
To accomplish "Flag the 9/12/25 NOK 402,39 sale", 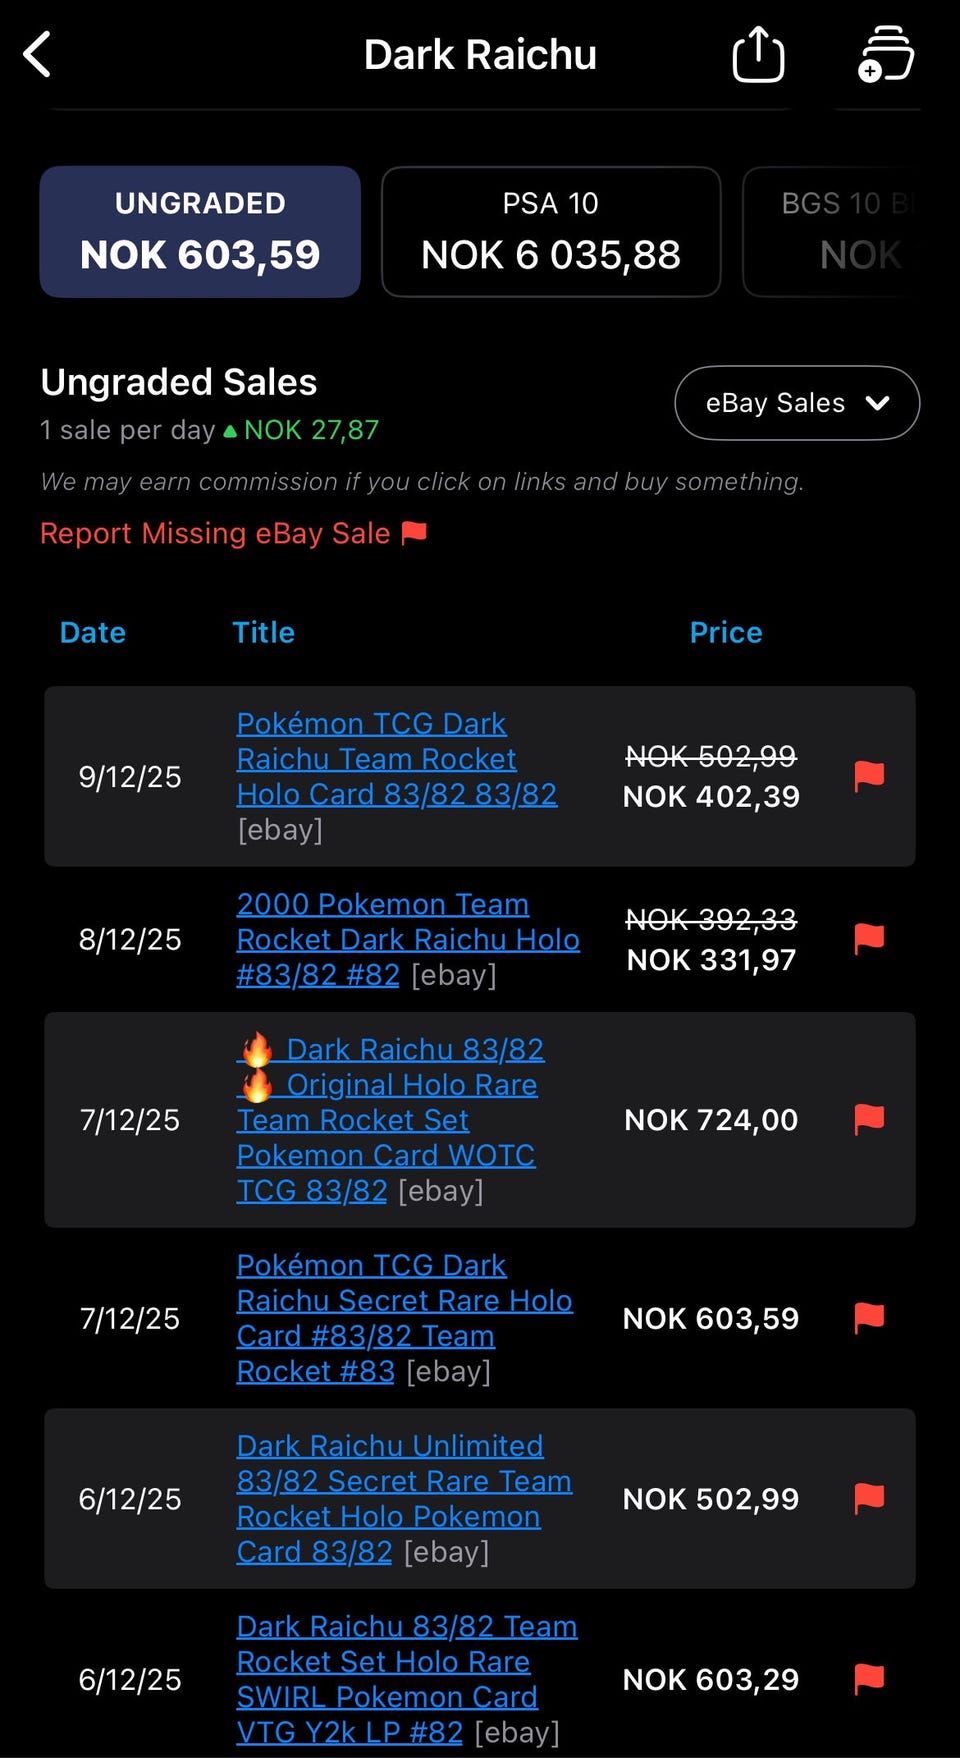I will pos(869,776).
